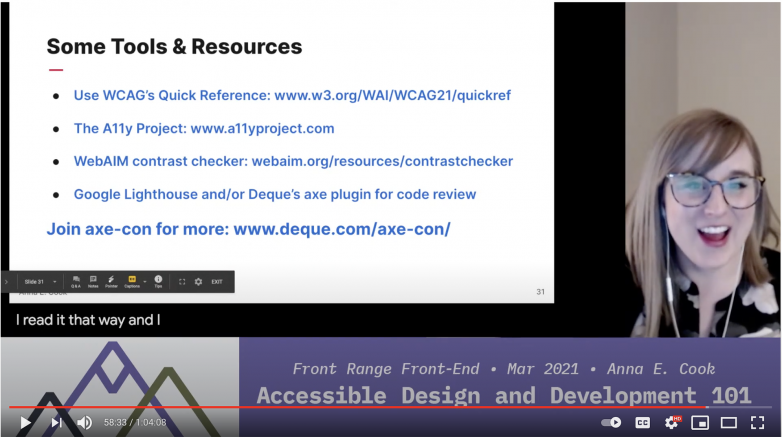The image size is (782, 437).
Task: Click 'Accessible Design and Development 101' title
Action: tap(504, 396)
